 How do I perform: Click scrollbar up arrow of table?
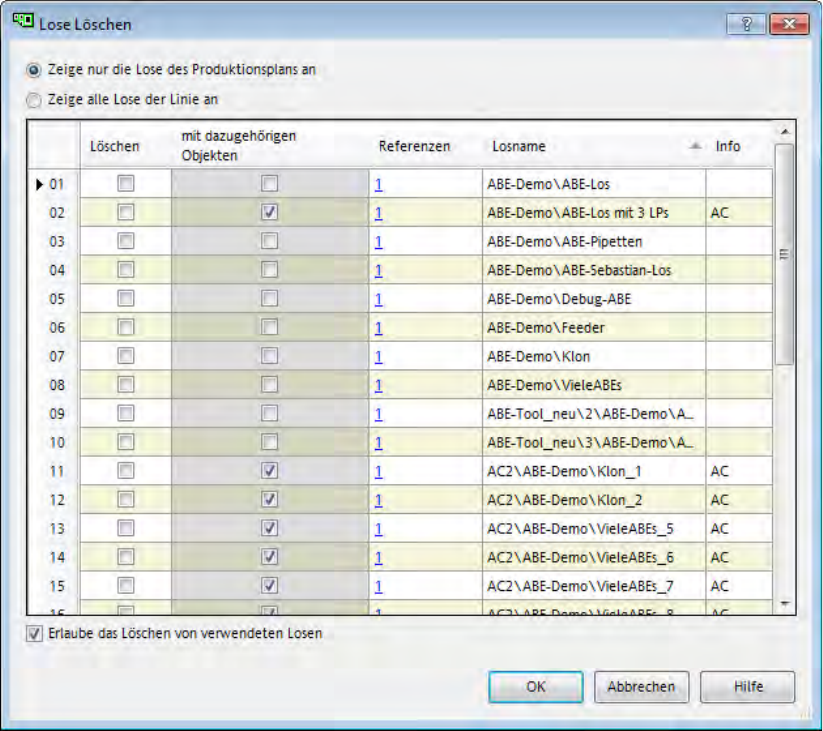tap(785, 131)
